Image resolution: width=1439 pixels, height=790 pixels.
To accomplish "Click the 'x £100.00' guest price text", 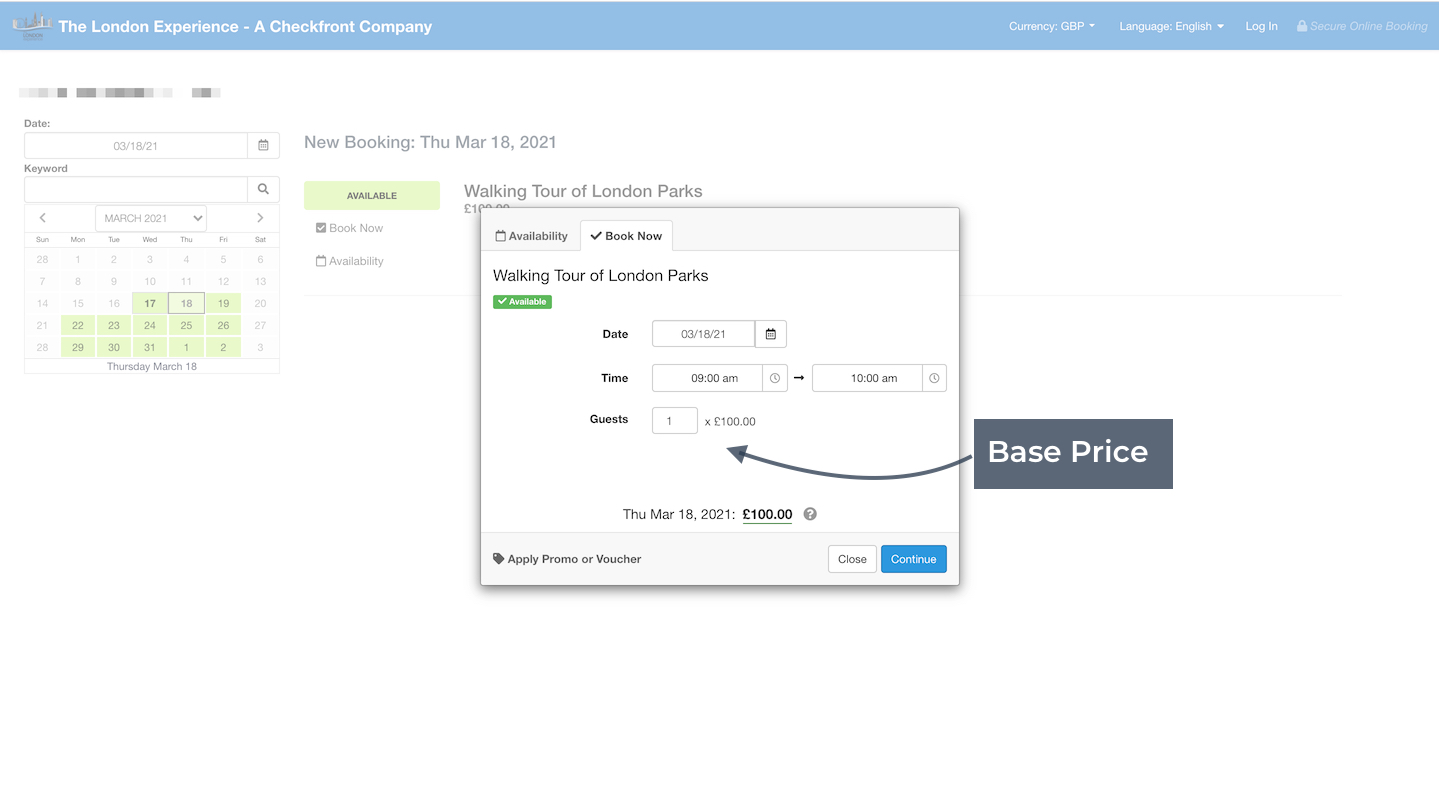I will point(730,421).
